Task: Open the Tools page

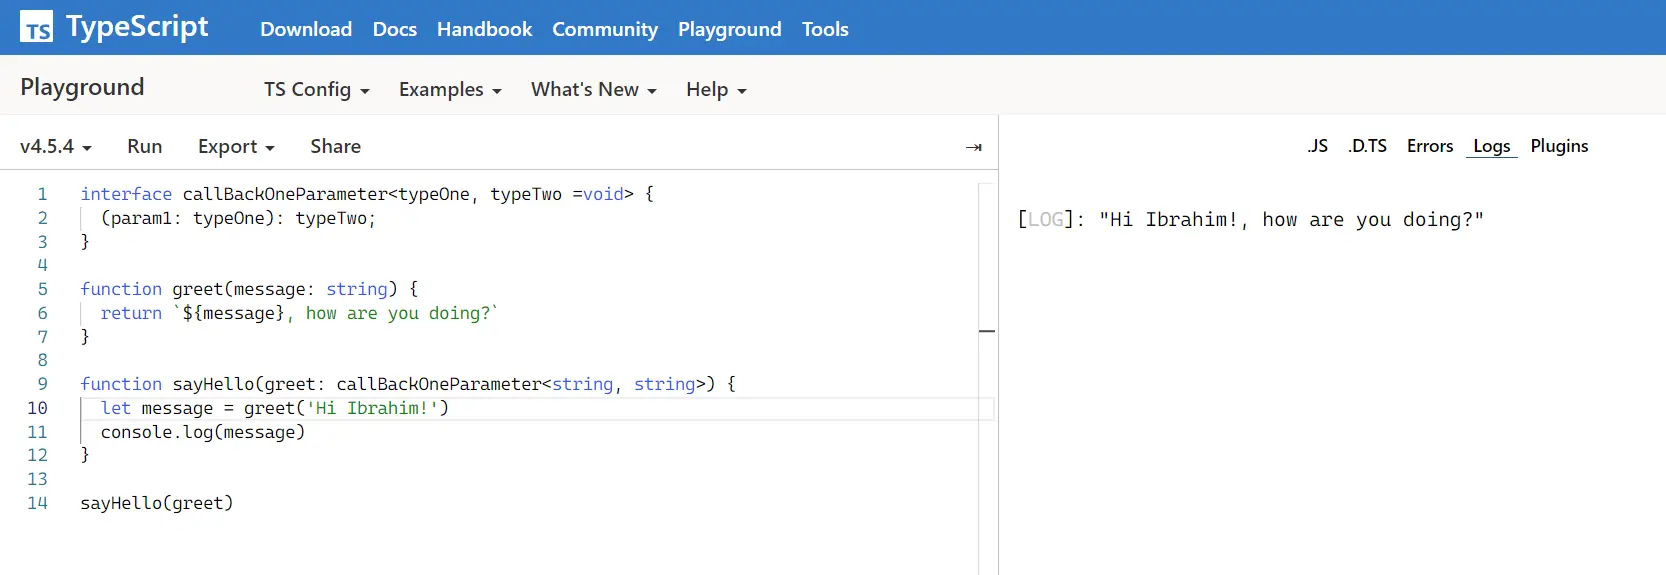Action: coord(825,29)
